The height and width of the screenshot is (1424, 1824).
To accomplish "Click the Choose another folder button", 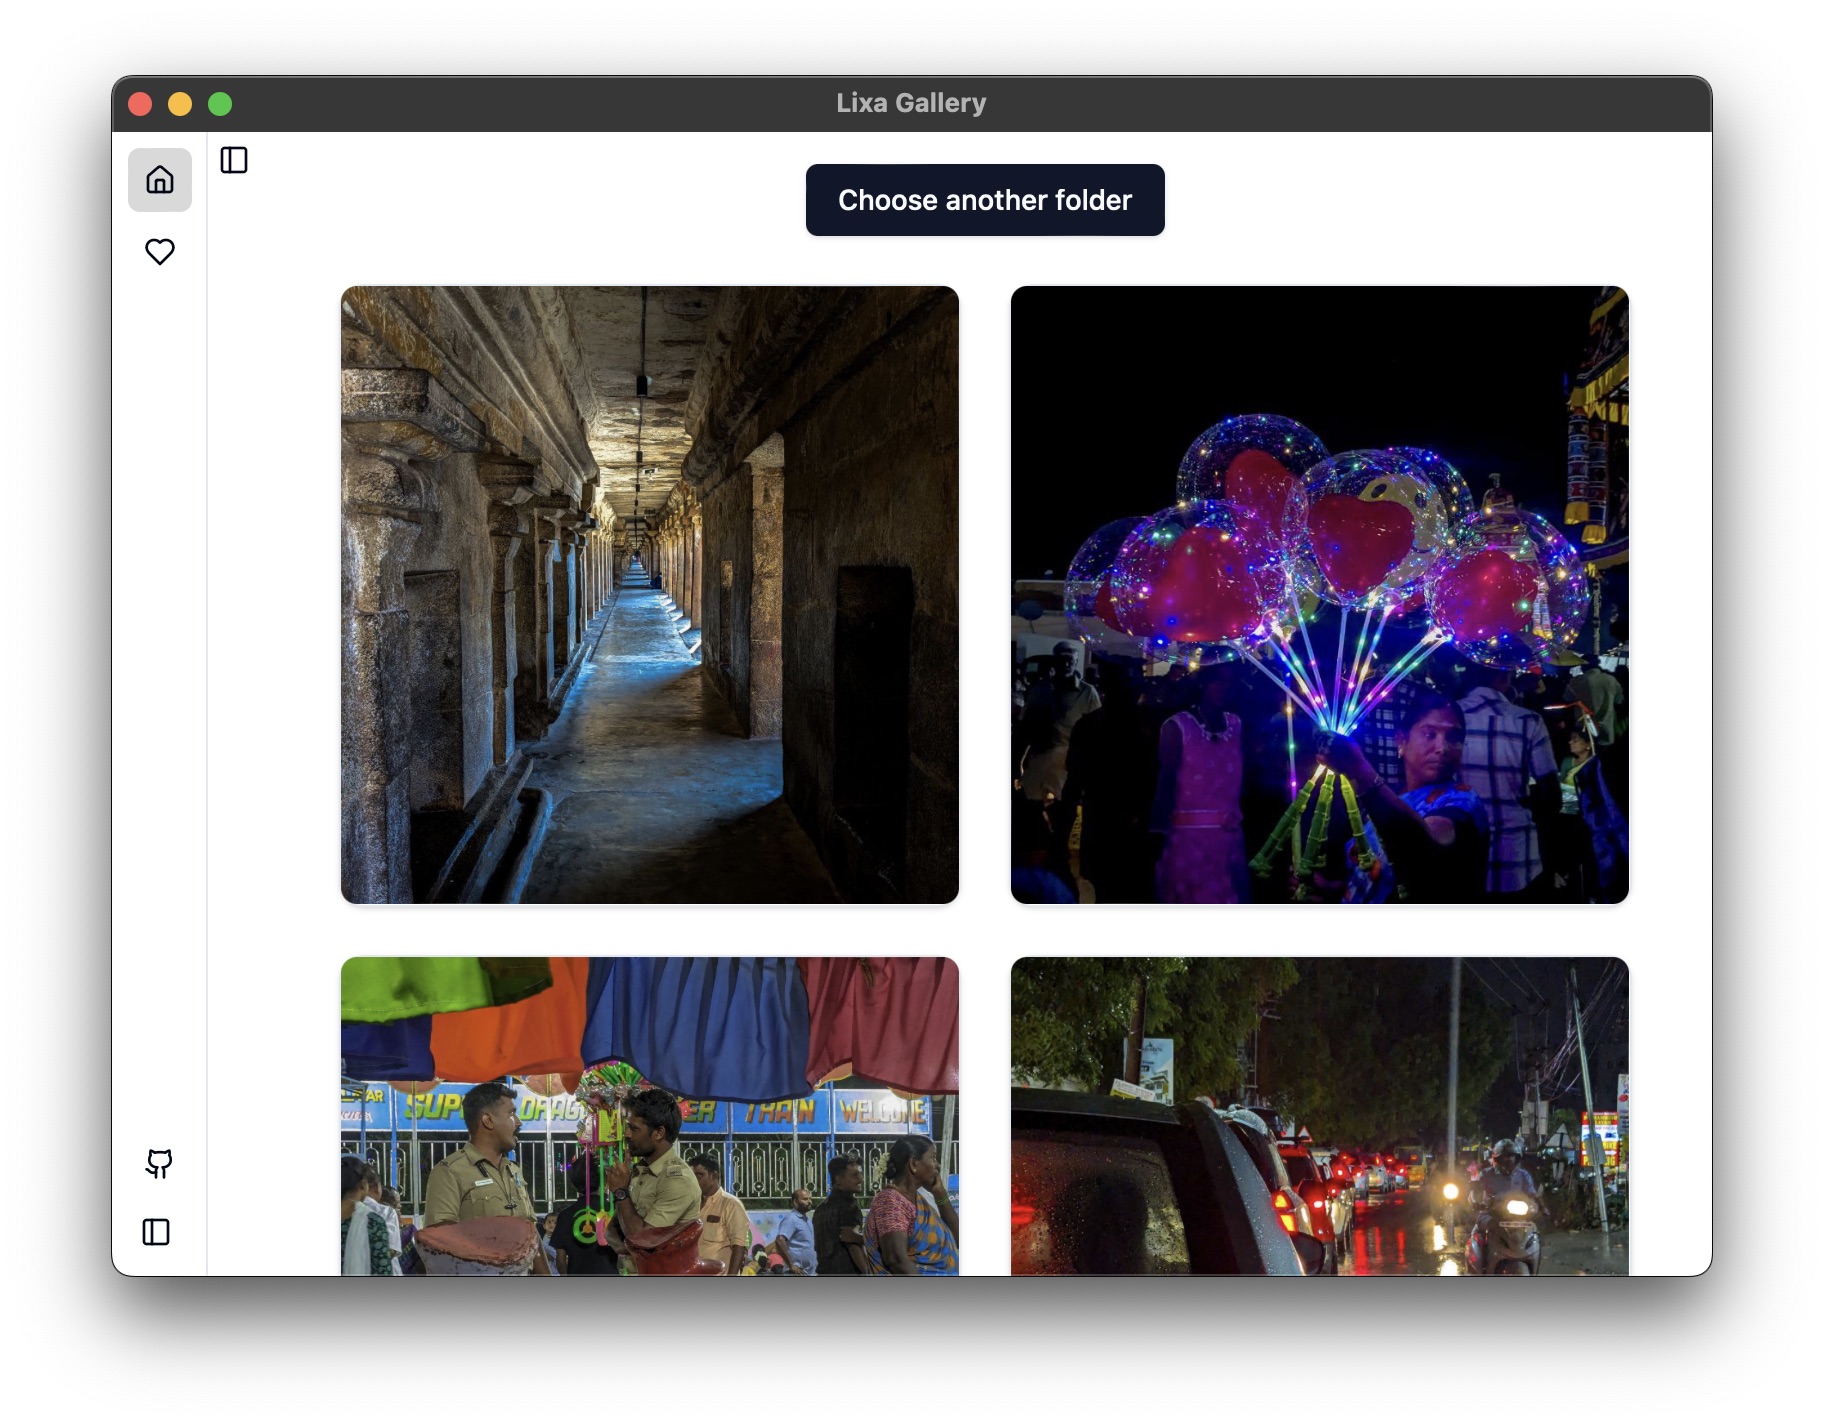I will [984, 200].
